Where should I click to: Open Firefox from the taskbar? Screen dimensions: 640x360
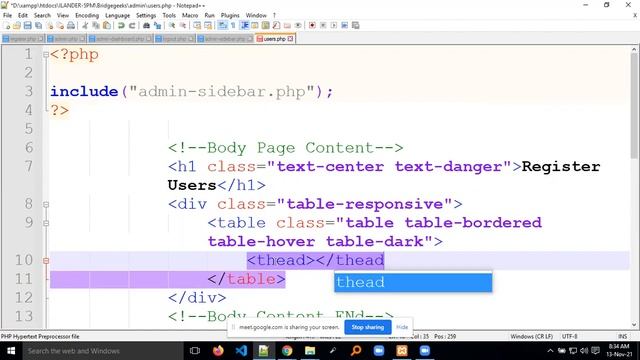click(218, 351)
